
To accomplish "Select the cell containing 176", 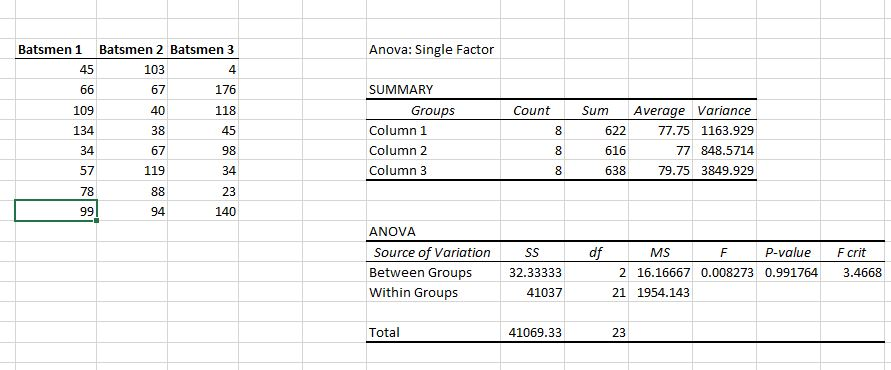I will coord(202,90).
